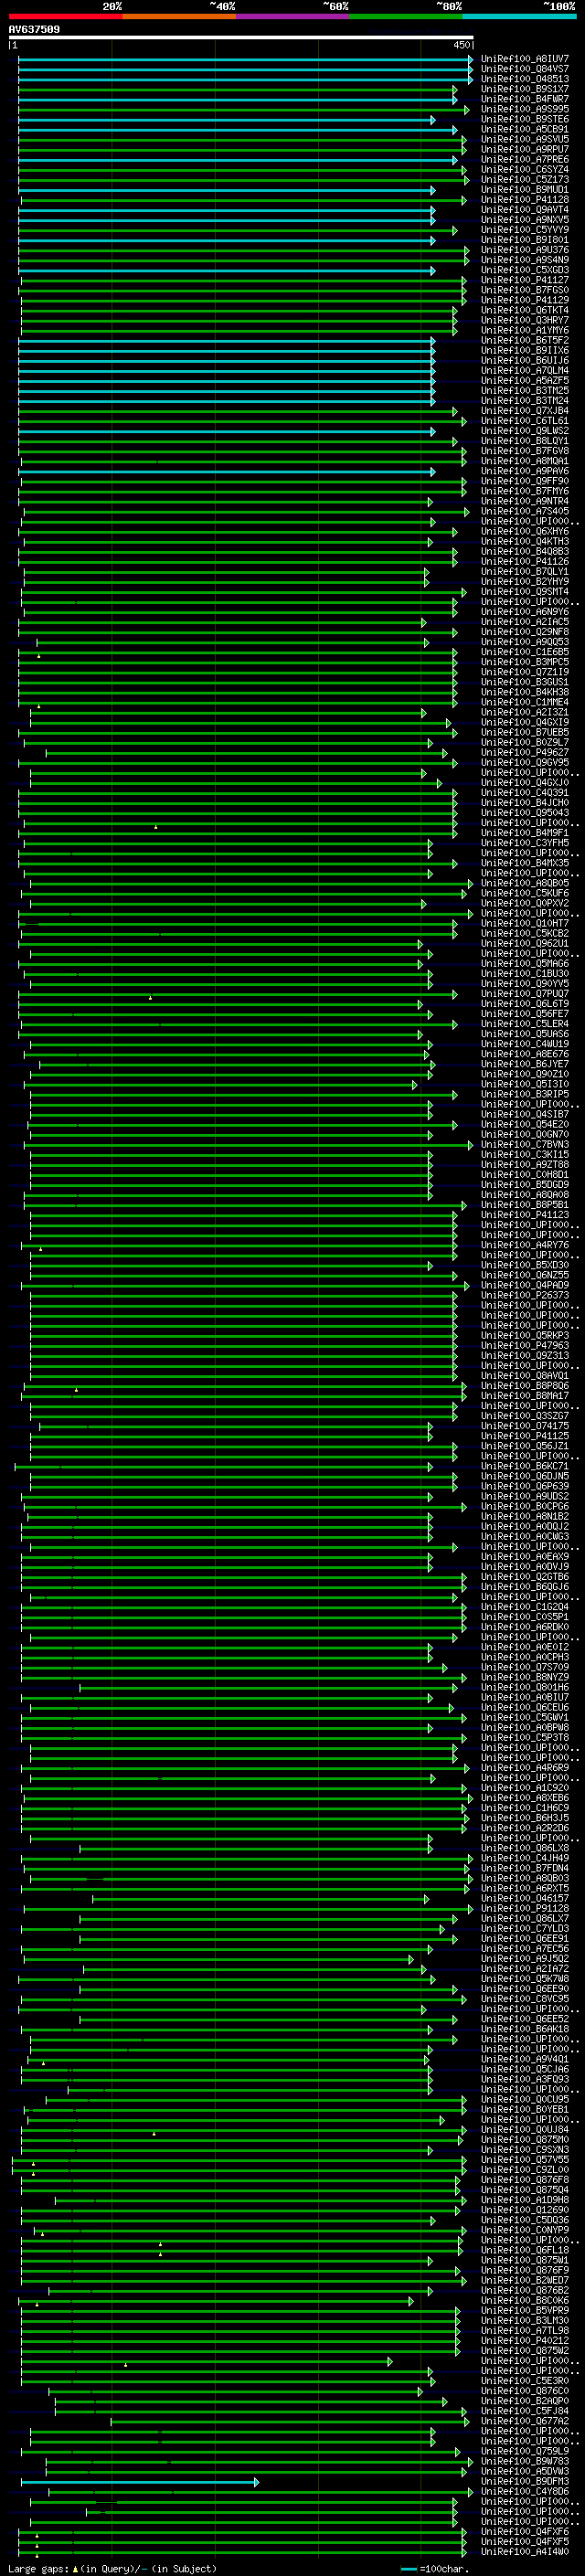Screen dimensions: 585x2576
Task: Open hit UniRef100_A8IUV7
Action: pyautogui.click(x=524, y=59)
